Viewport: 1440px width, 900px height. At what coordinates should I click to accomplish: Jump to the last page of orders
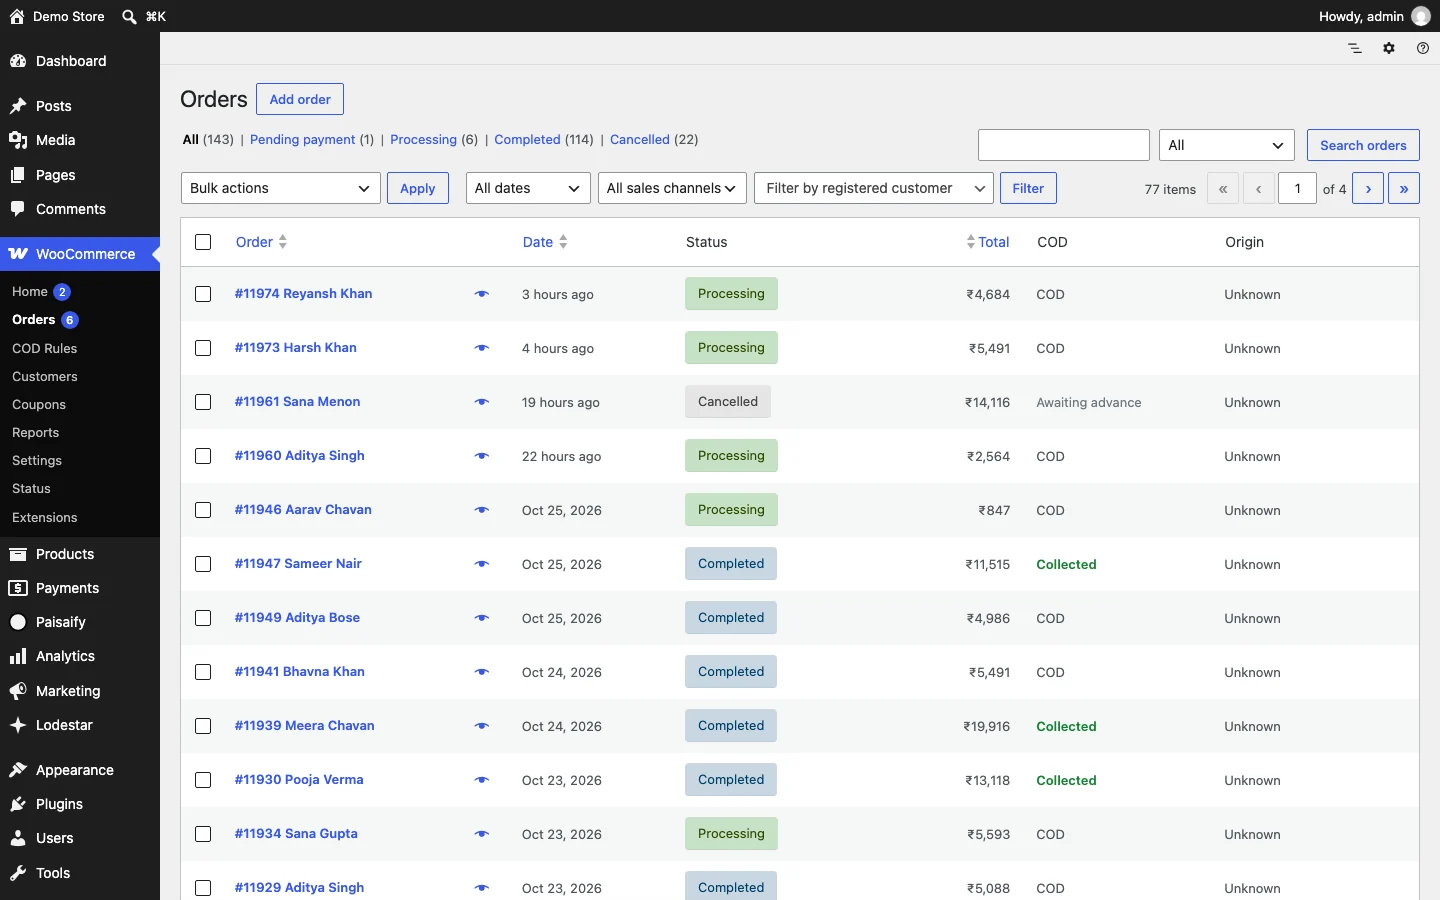click(x=1404, y=188)
